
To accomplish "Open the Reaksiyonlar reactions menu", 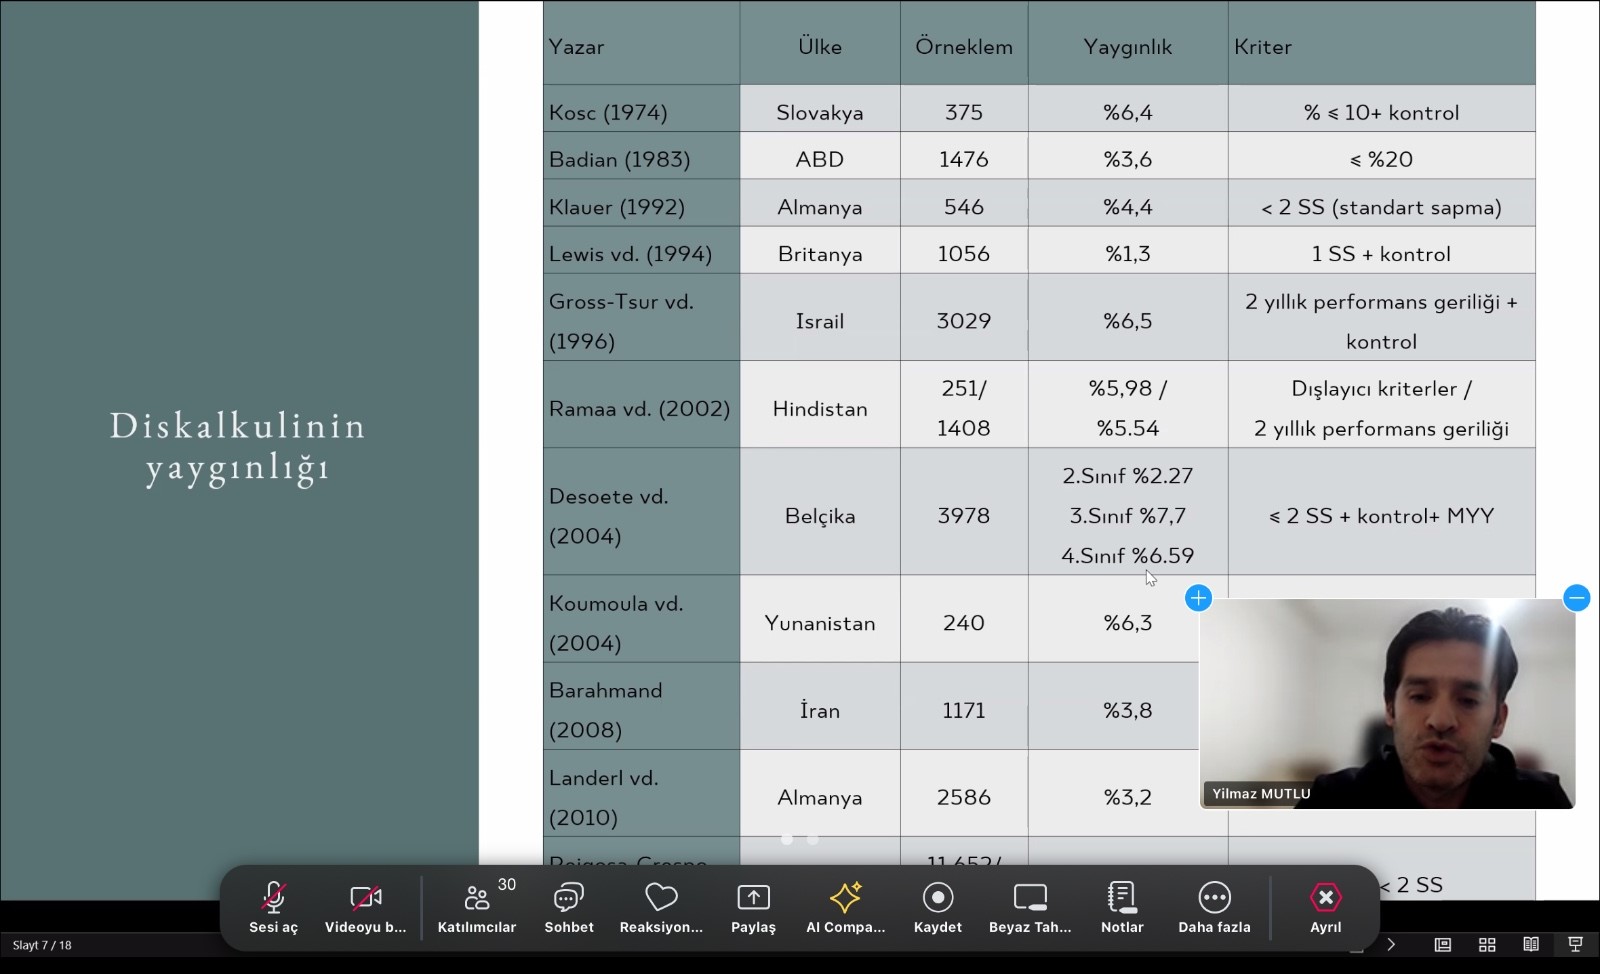I will 661,908.
